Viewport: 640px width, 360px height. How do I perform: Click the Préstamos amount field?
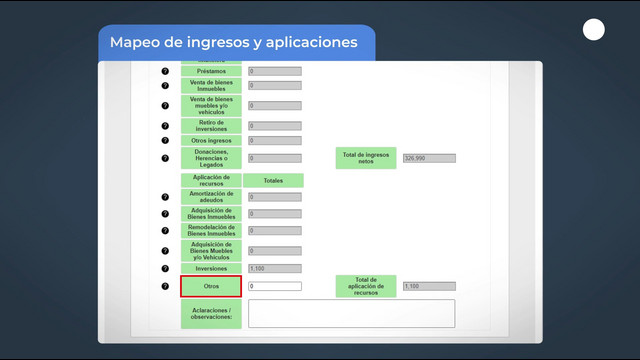click(x=275, y=71)
